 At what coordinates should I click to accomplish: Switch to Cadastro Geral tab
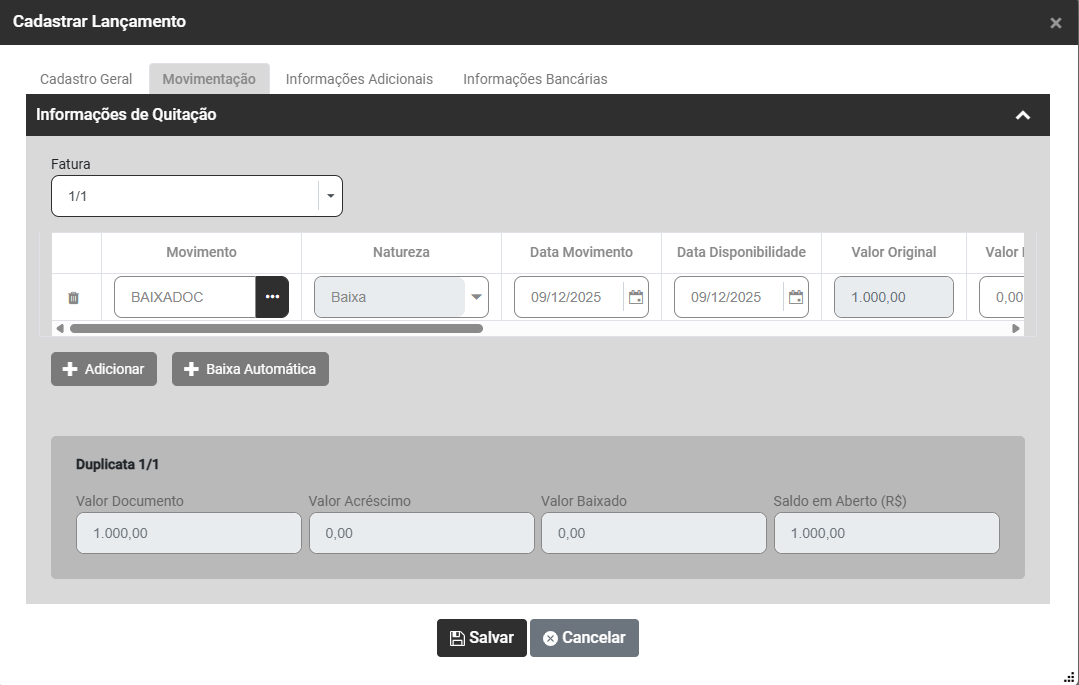pyautogui.click(x=86, y=79)
